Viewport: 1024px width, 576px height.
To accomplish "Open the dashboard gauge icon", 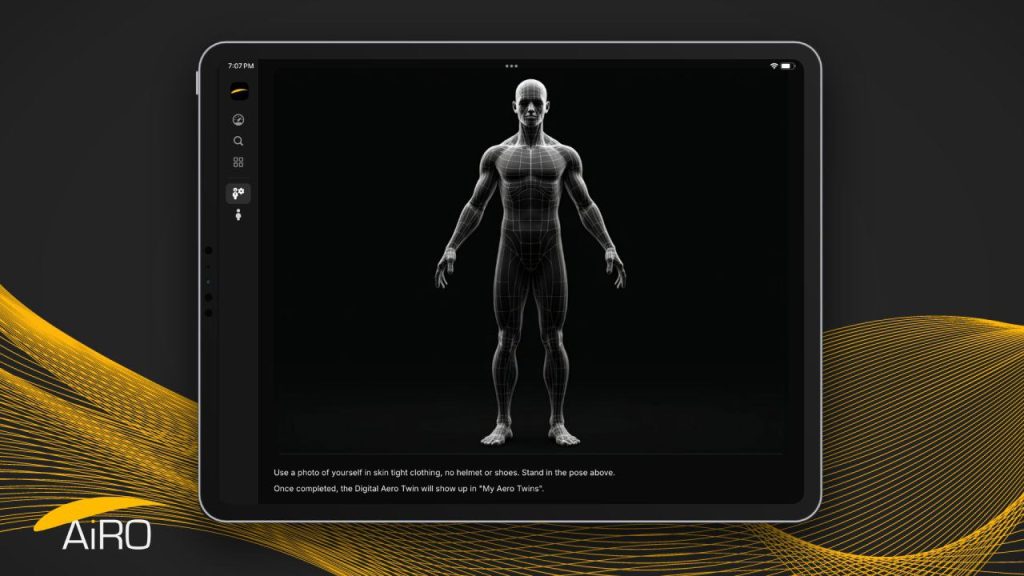I will pos(238,120).
